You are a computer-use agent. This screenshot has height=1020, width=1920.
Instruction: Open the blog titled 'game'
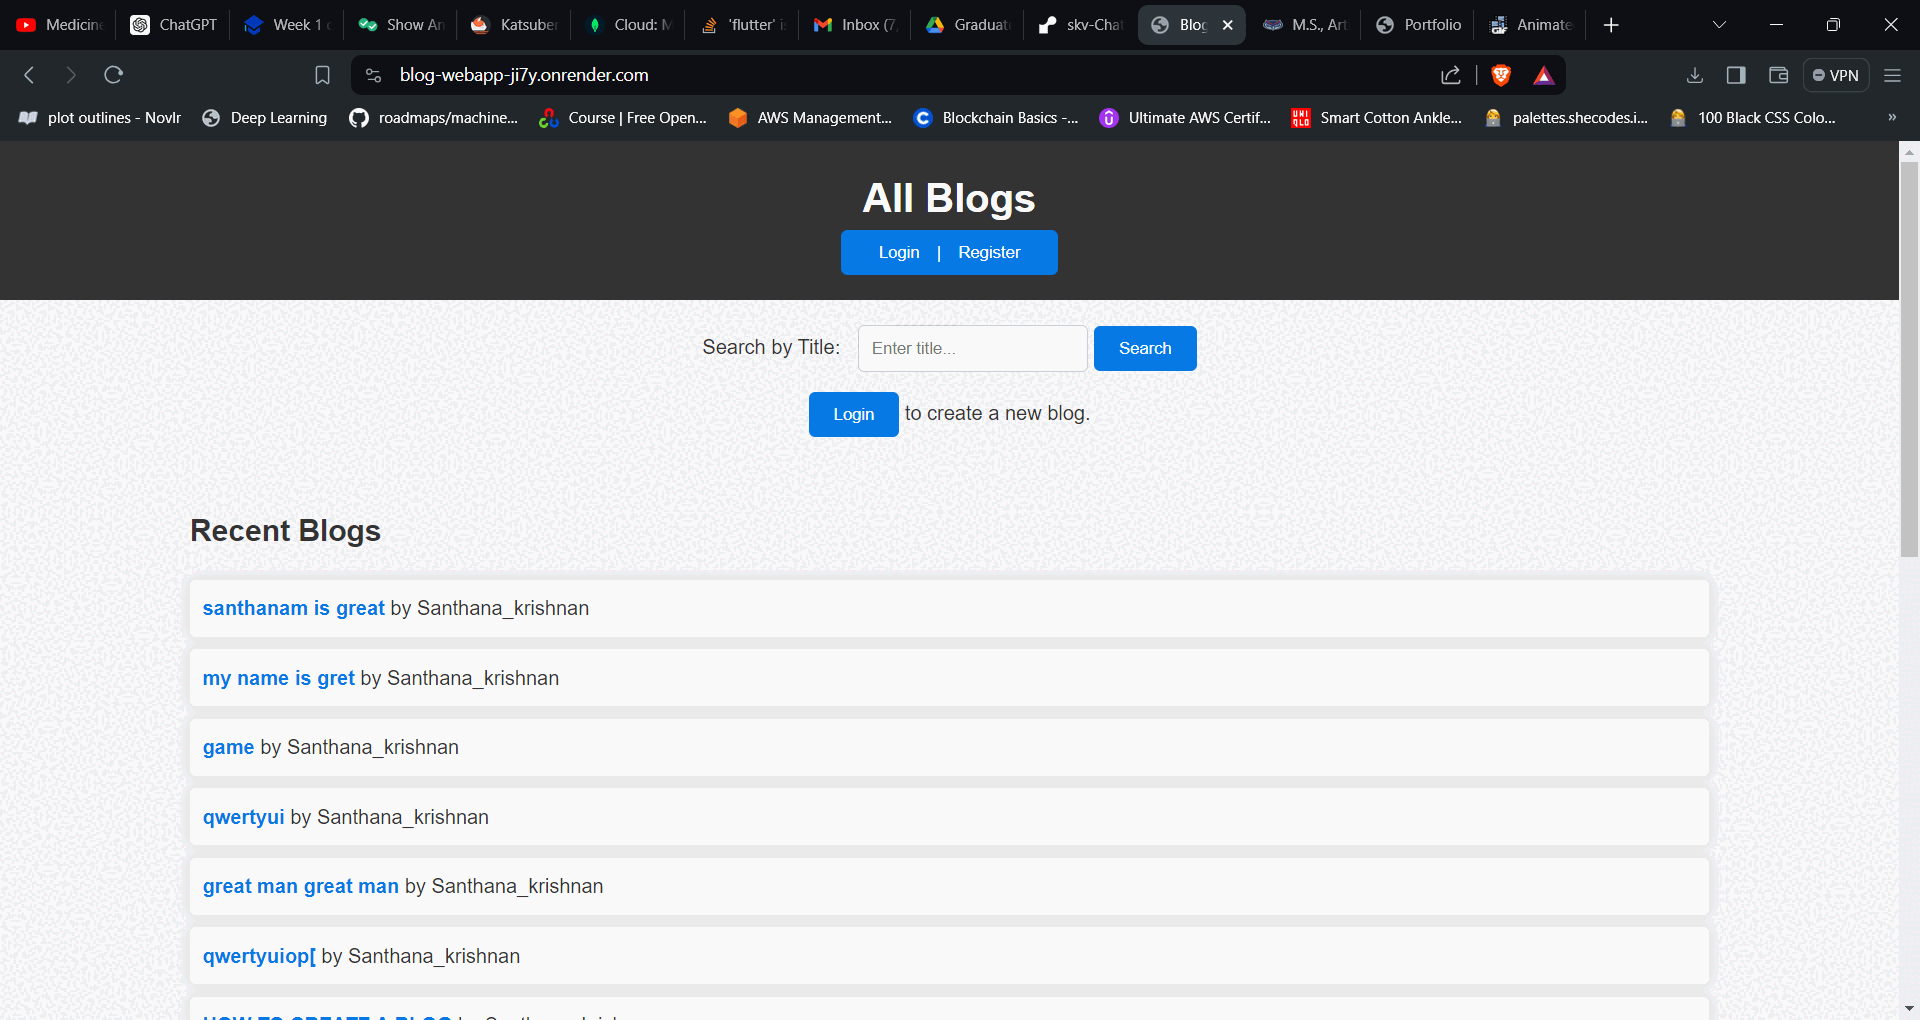click(229, 747)
